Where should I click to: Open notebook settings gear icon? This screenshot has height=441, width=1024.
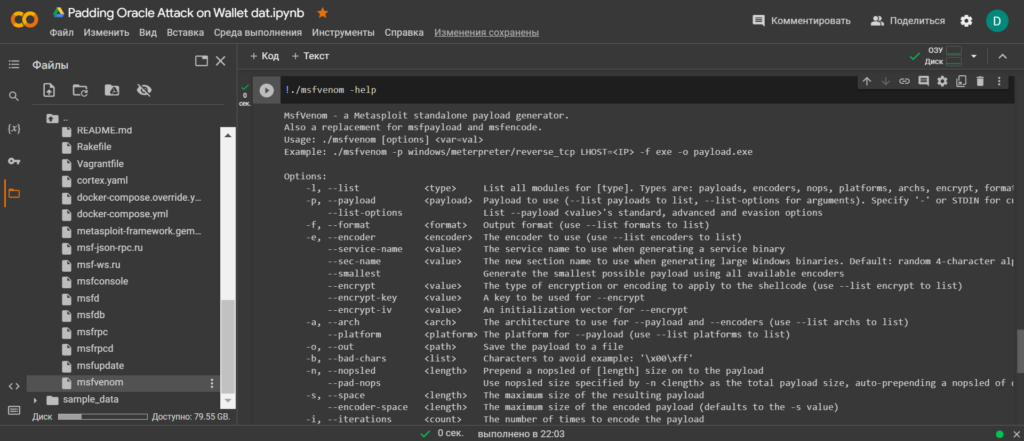pyautogui.click(x=966, y=21)
